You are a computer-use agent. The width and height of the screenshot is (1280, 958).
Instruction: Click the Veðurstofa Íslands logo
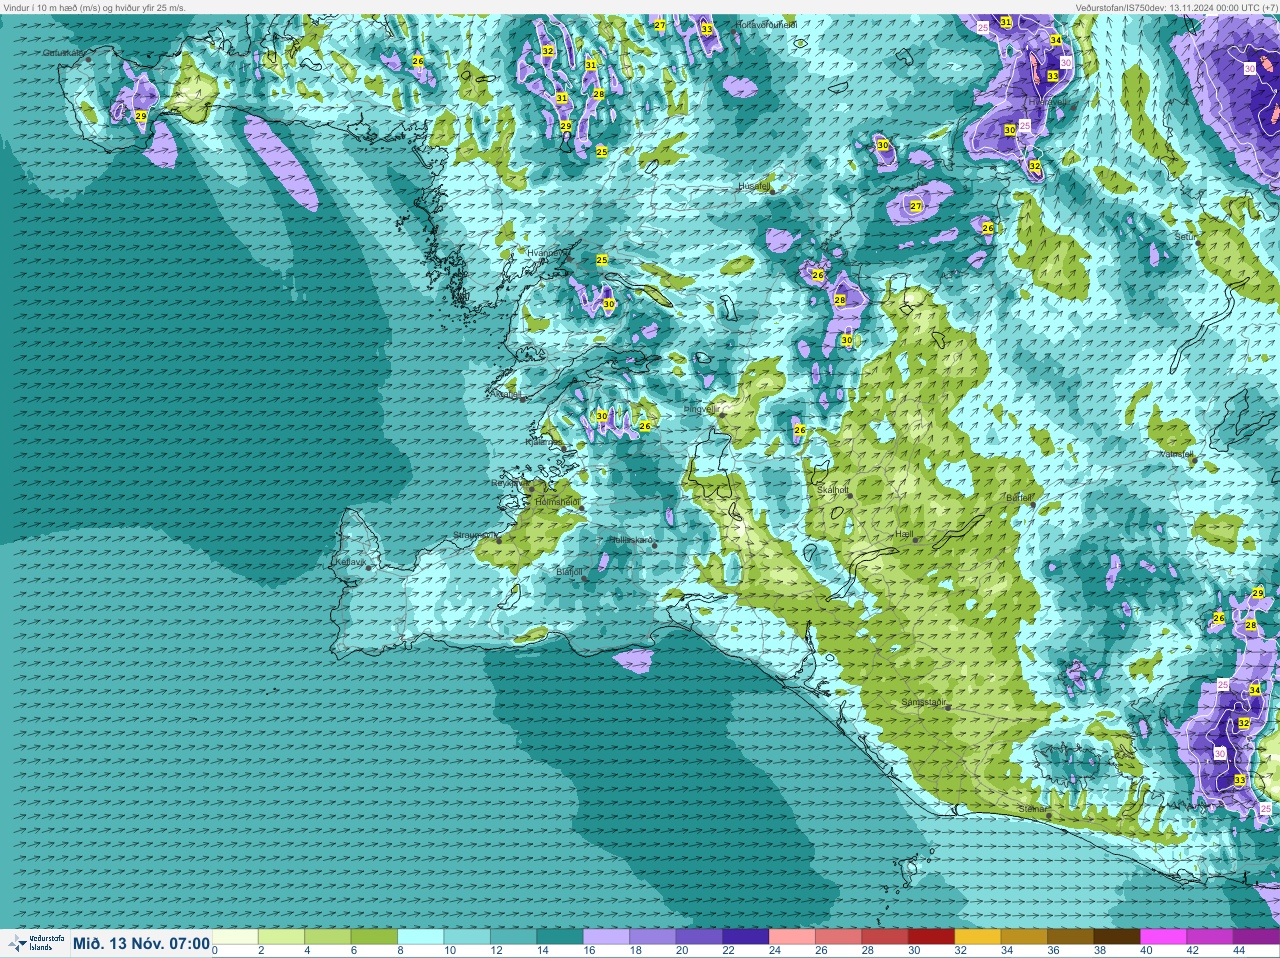click(37, 943)
